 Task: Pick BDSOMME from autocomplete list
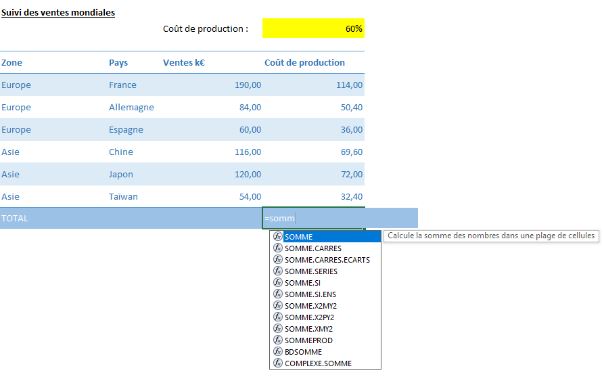[x=325, y=352]
